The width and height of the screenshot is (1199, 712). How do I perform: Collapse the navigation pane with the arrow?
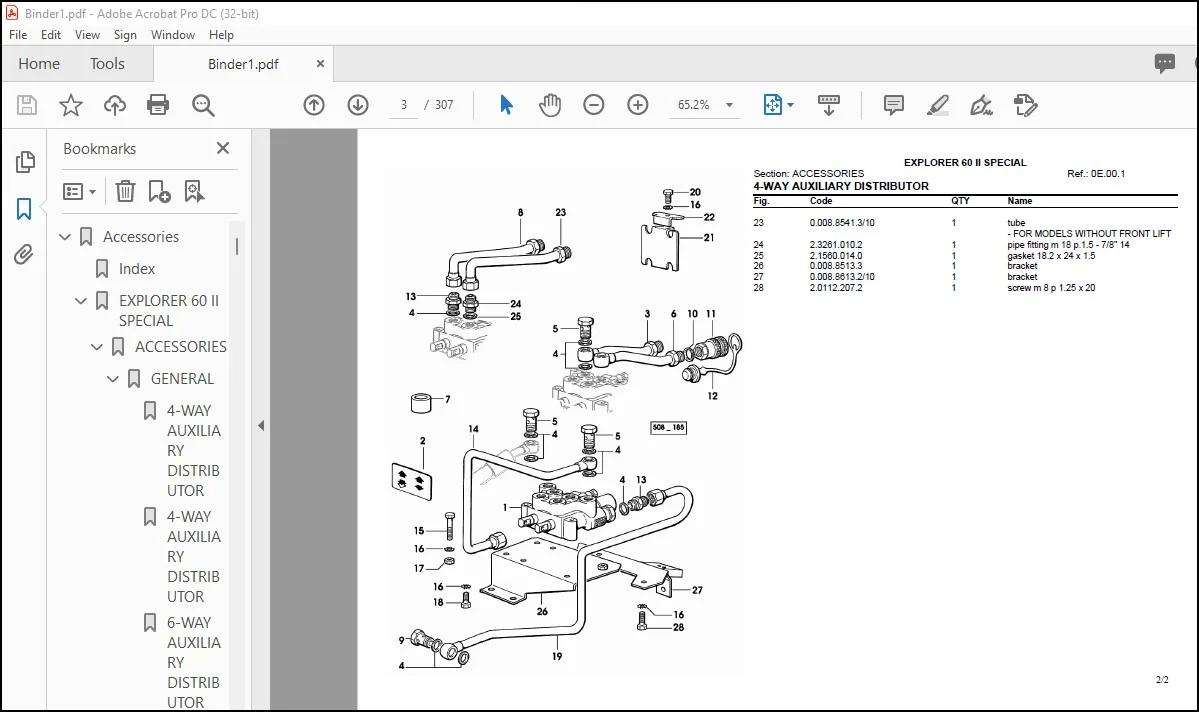(x=261, y=426)
